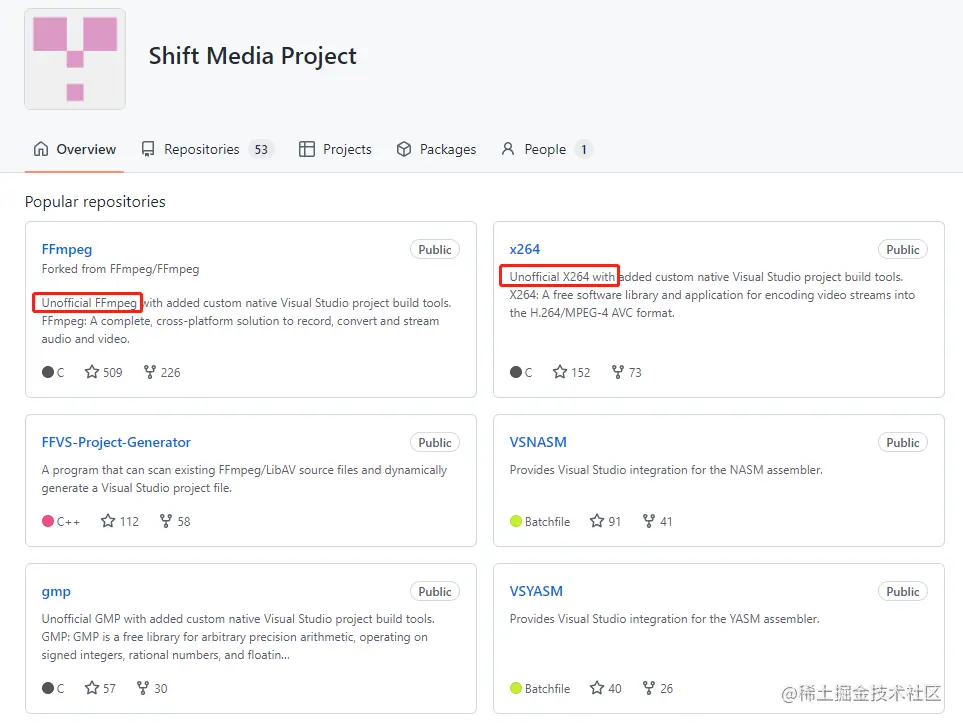The width and height of the screenshot is (963, 725).
Task: Click the Projects table icon
Action: point(306,149)
